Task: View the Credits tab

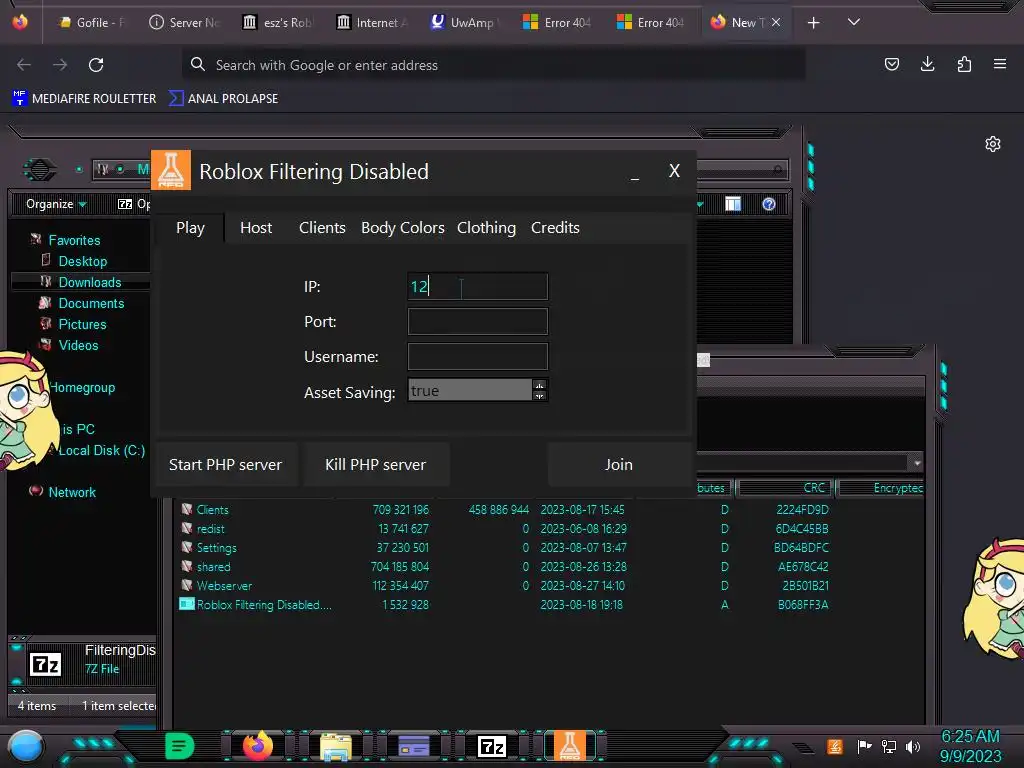Action: click(555, 228)
